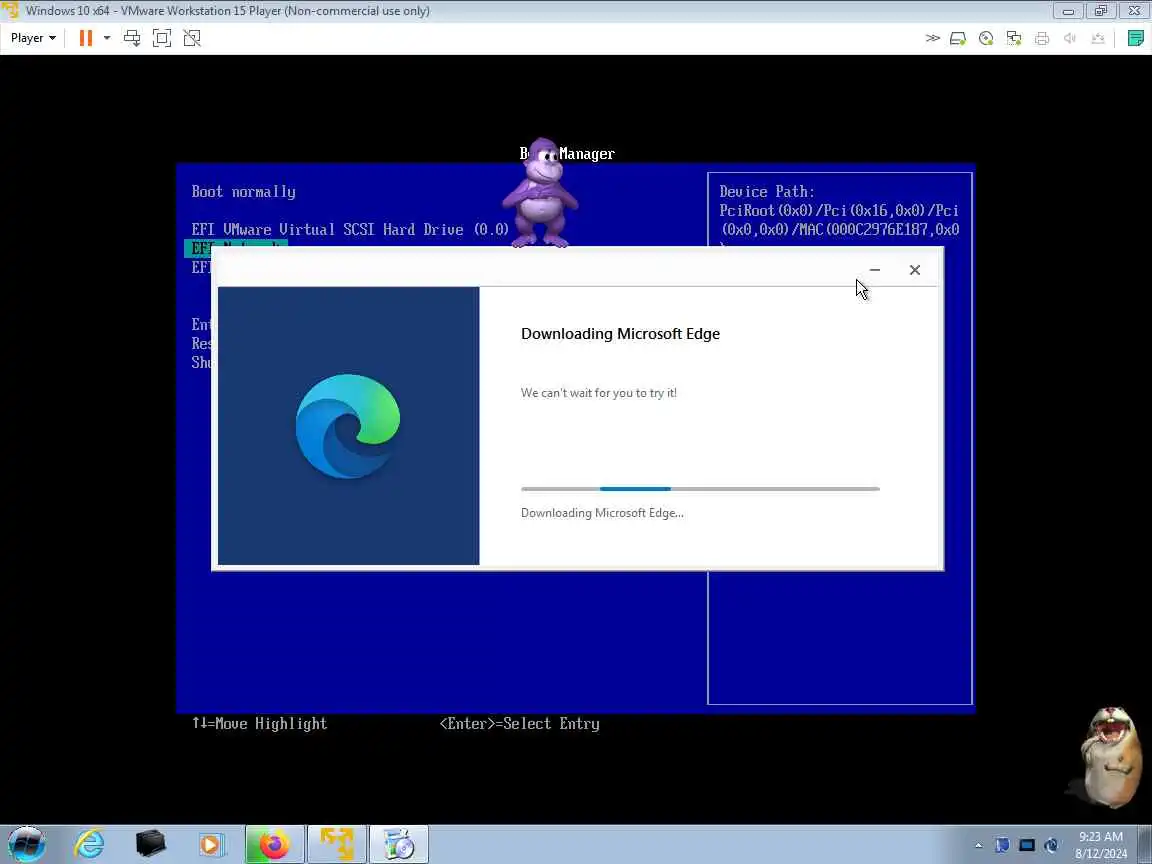Close the Microsoft Edge download dialog

[x=915, y=270]
